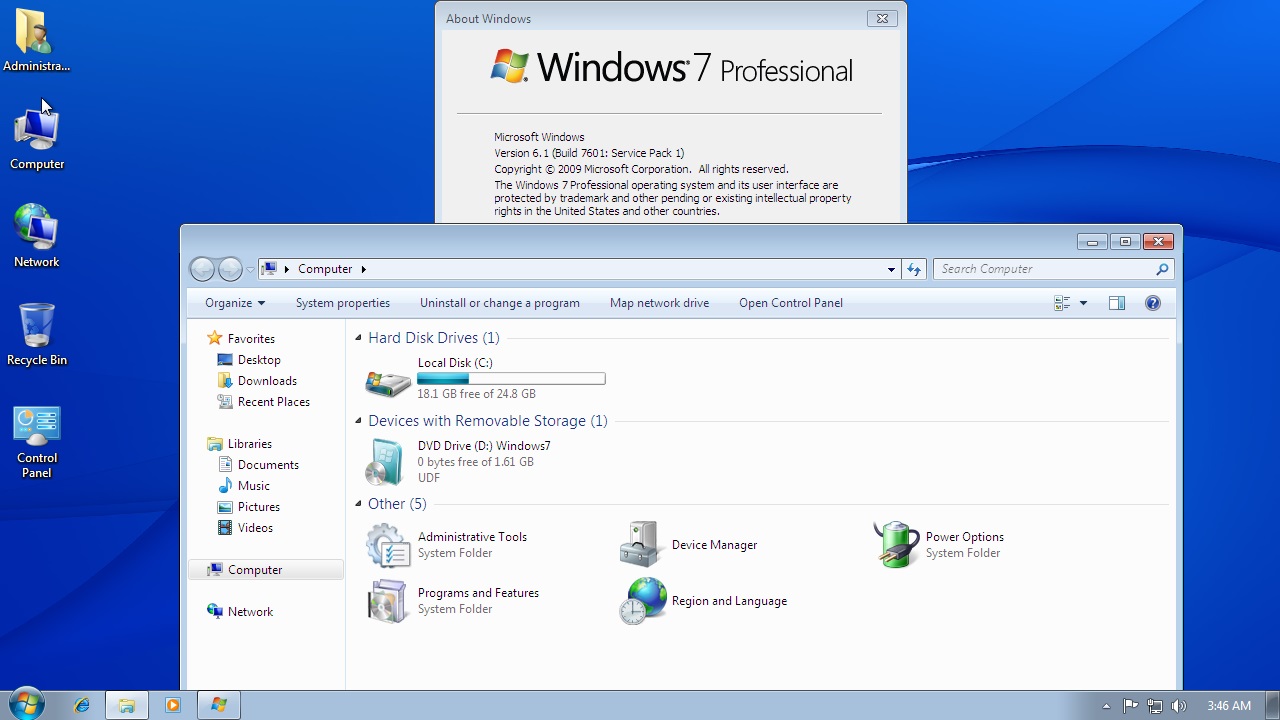Select Network in the navigation pane
Viewport: 1280px width, 720px height.
coord(250,612)
